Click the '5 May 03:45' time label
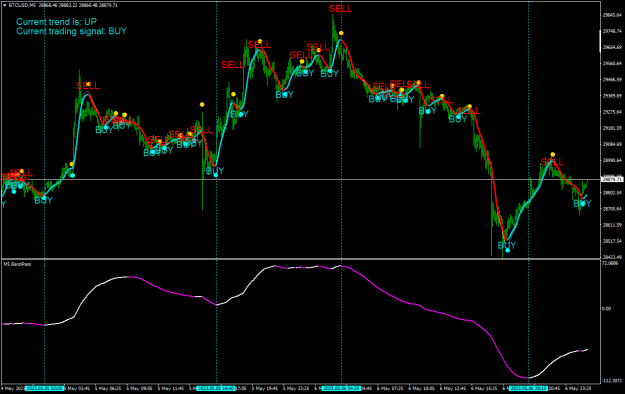Viewport: 625px width, 394px height. tap(77, 388)
